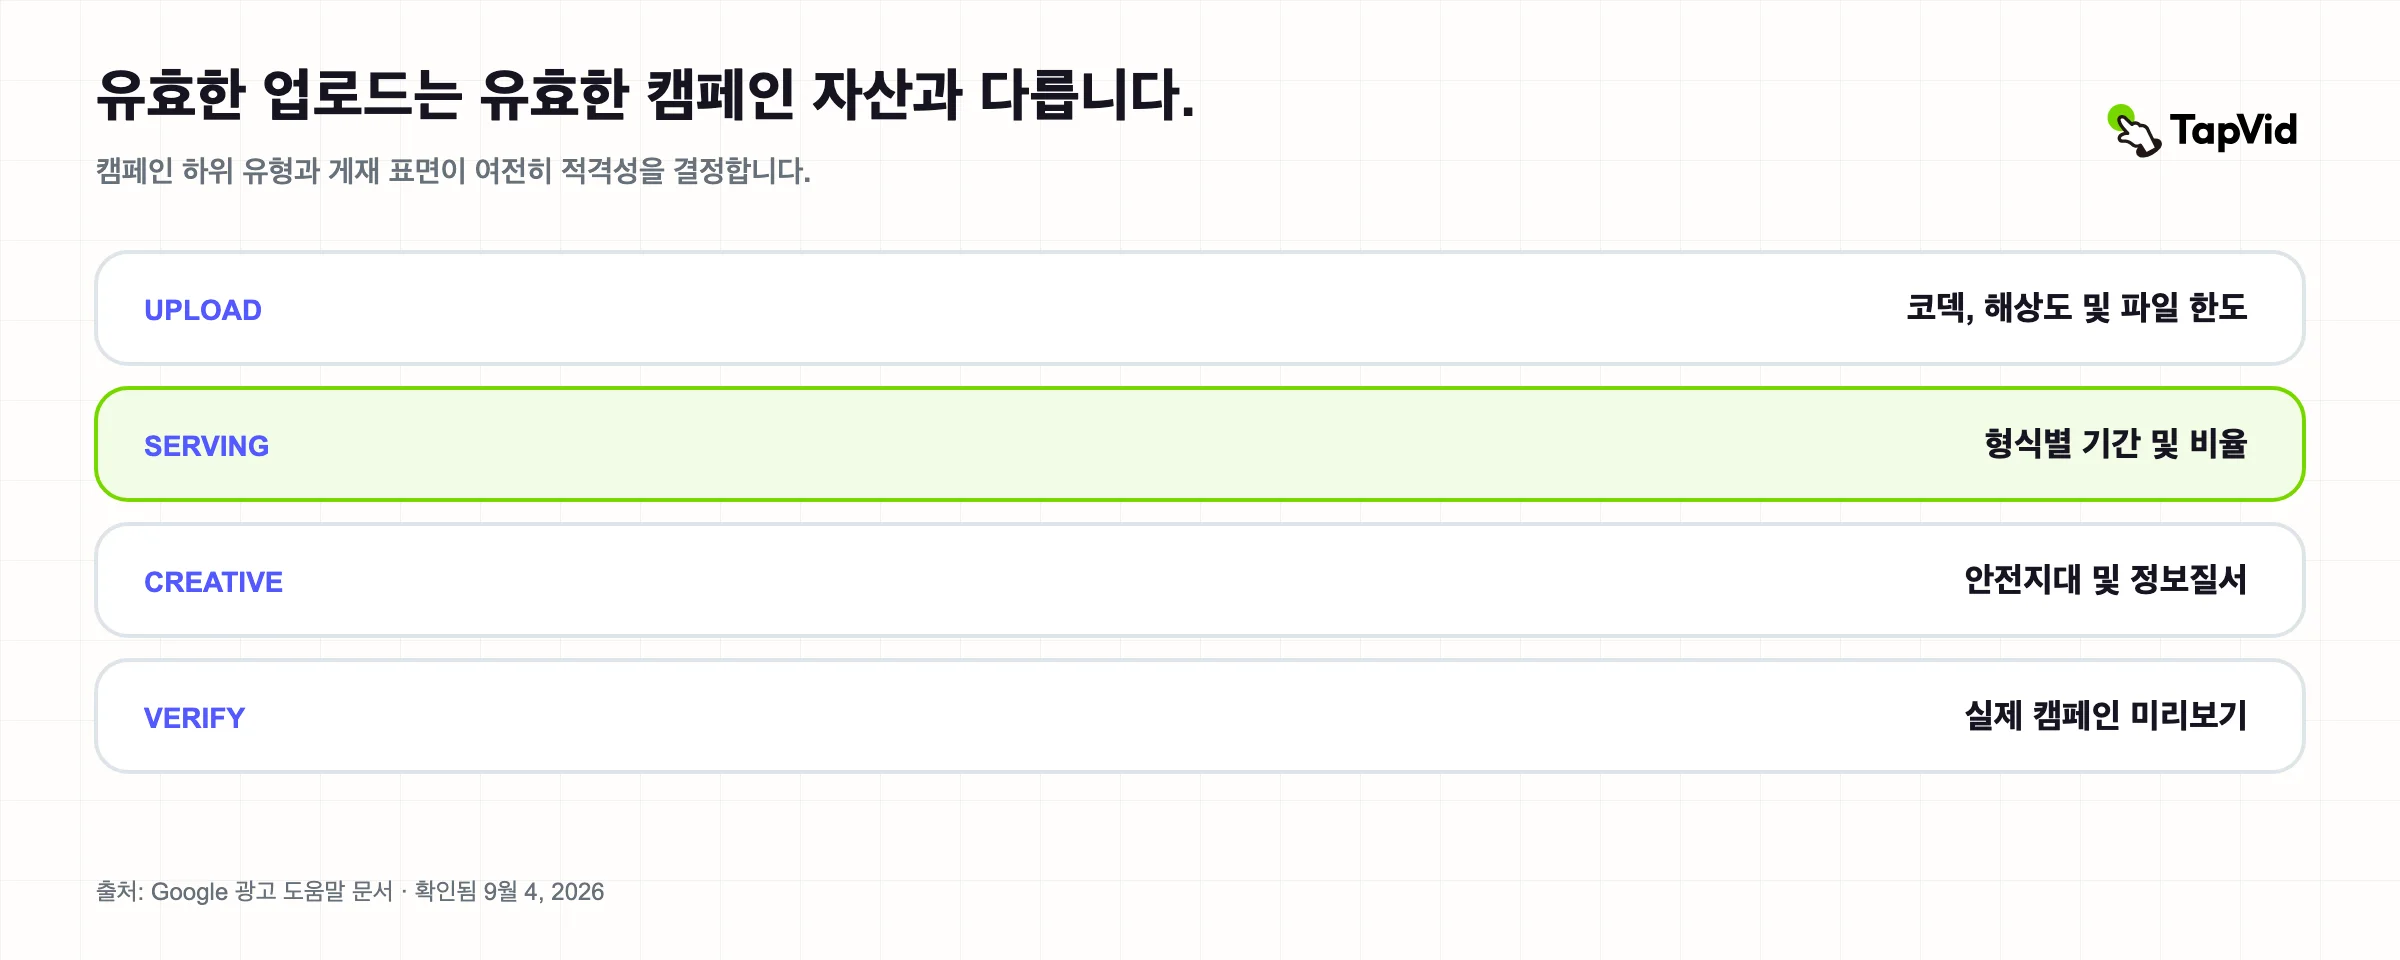
Task: Click the SERVING label text
Action: click(x=206, y=446)
